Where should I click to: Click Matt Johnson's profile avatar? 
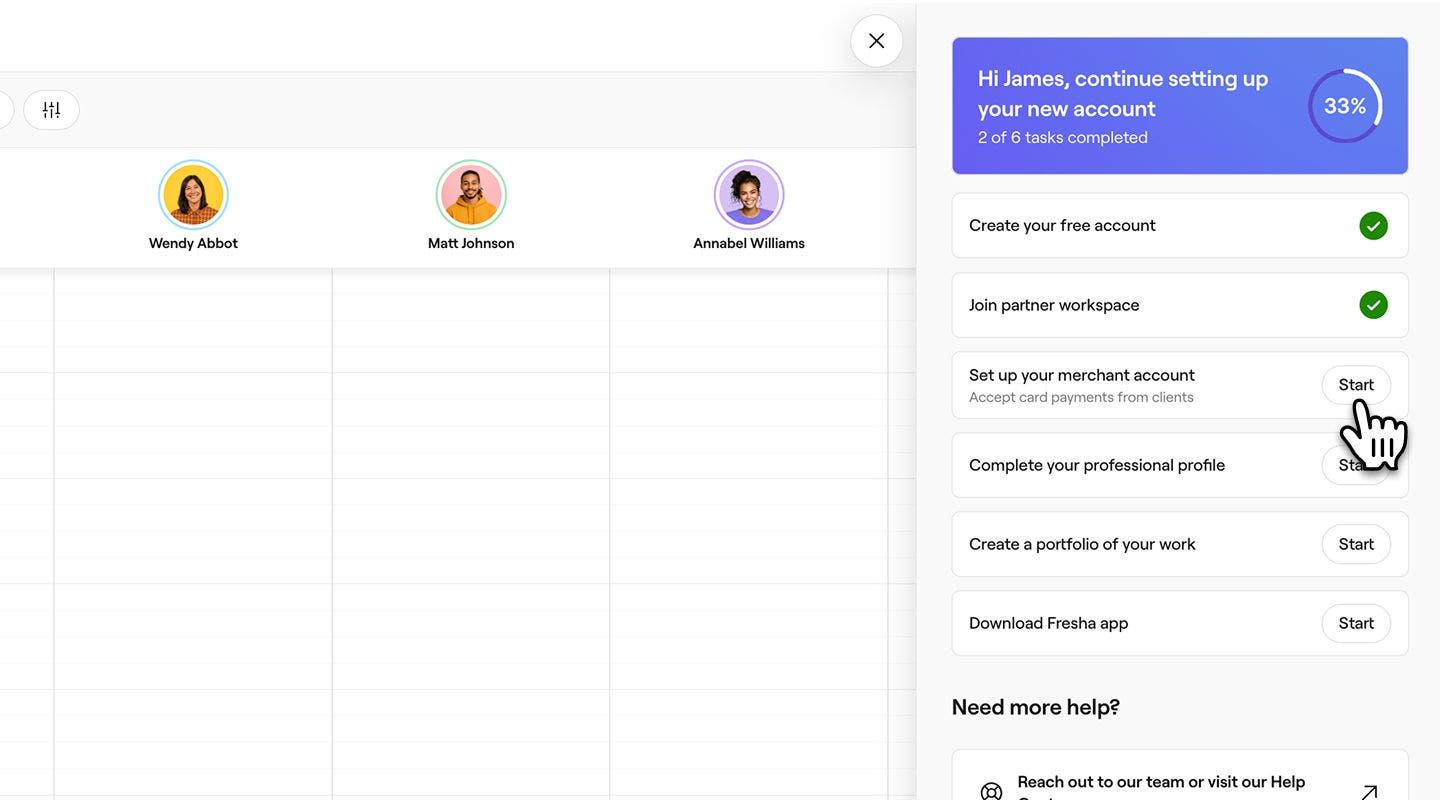[x=471, y=195]
